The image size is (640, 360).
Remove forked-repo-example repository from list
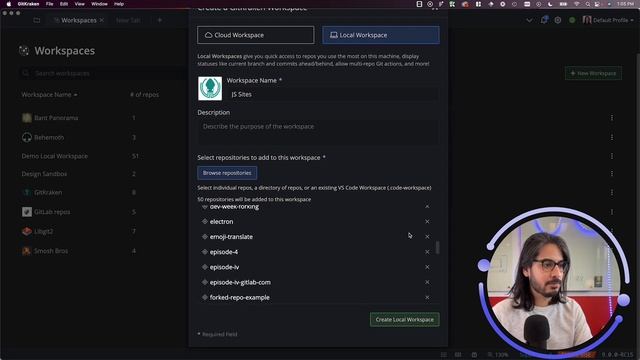click(427, 297)
